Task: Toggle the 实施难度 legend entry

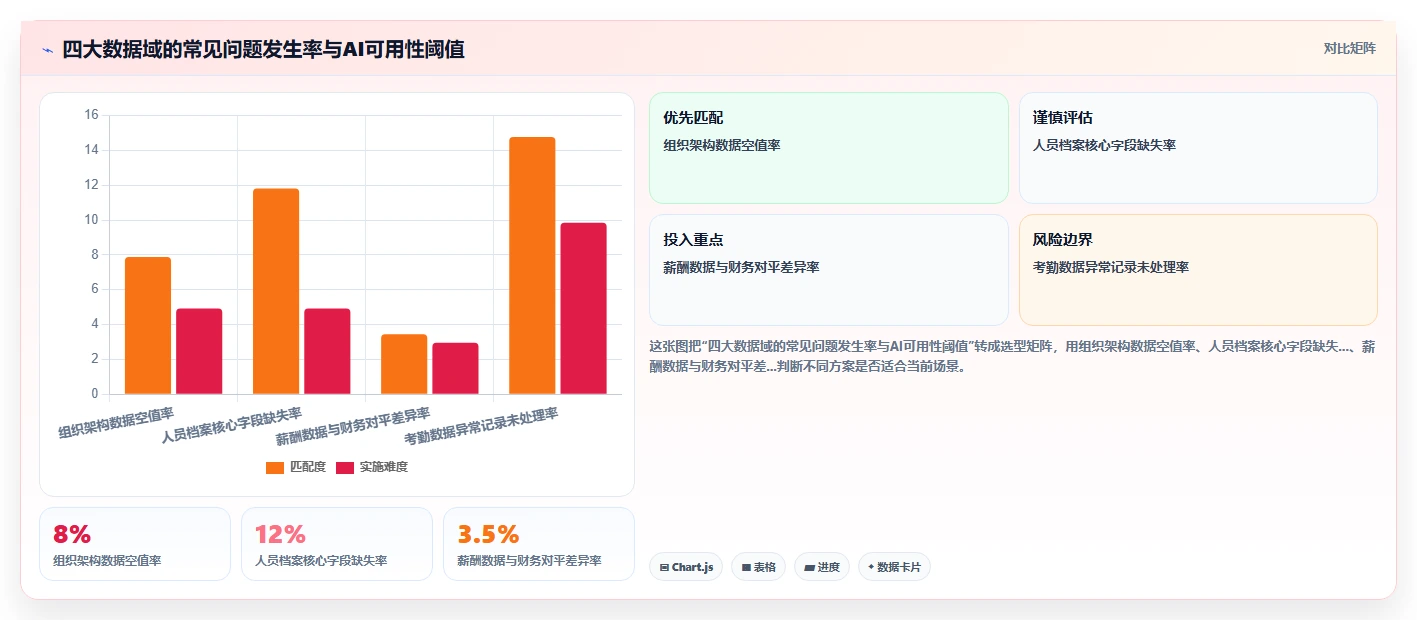Action: pyautogui.click(x=372, y=467)
